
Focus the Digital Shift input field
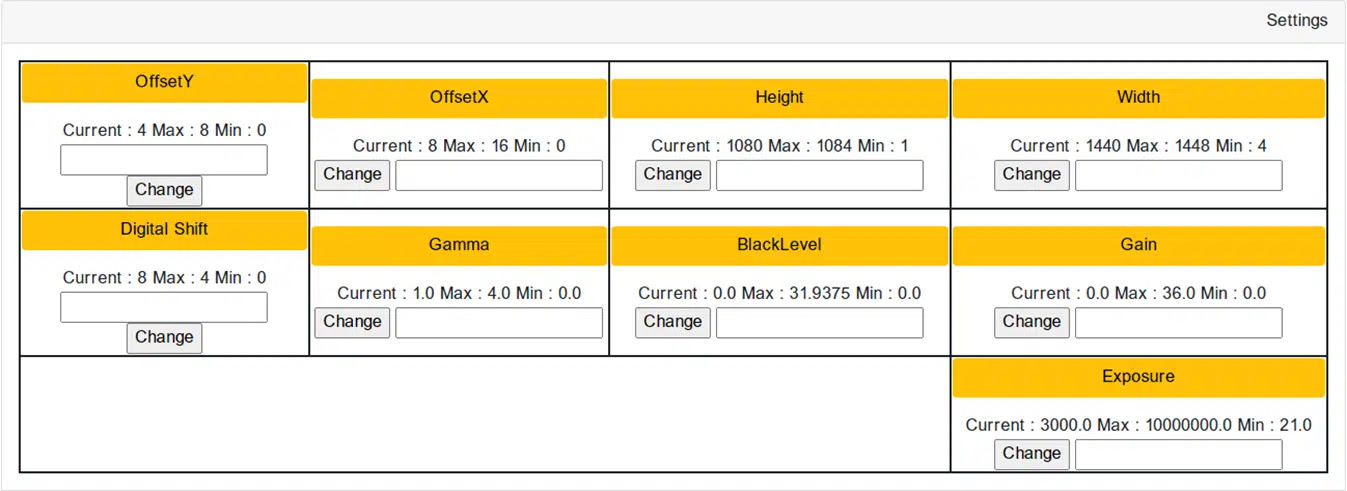point(164,307)
